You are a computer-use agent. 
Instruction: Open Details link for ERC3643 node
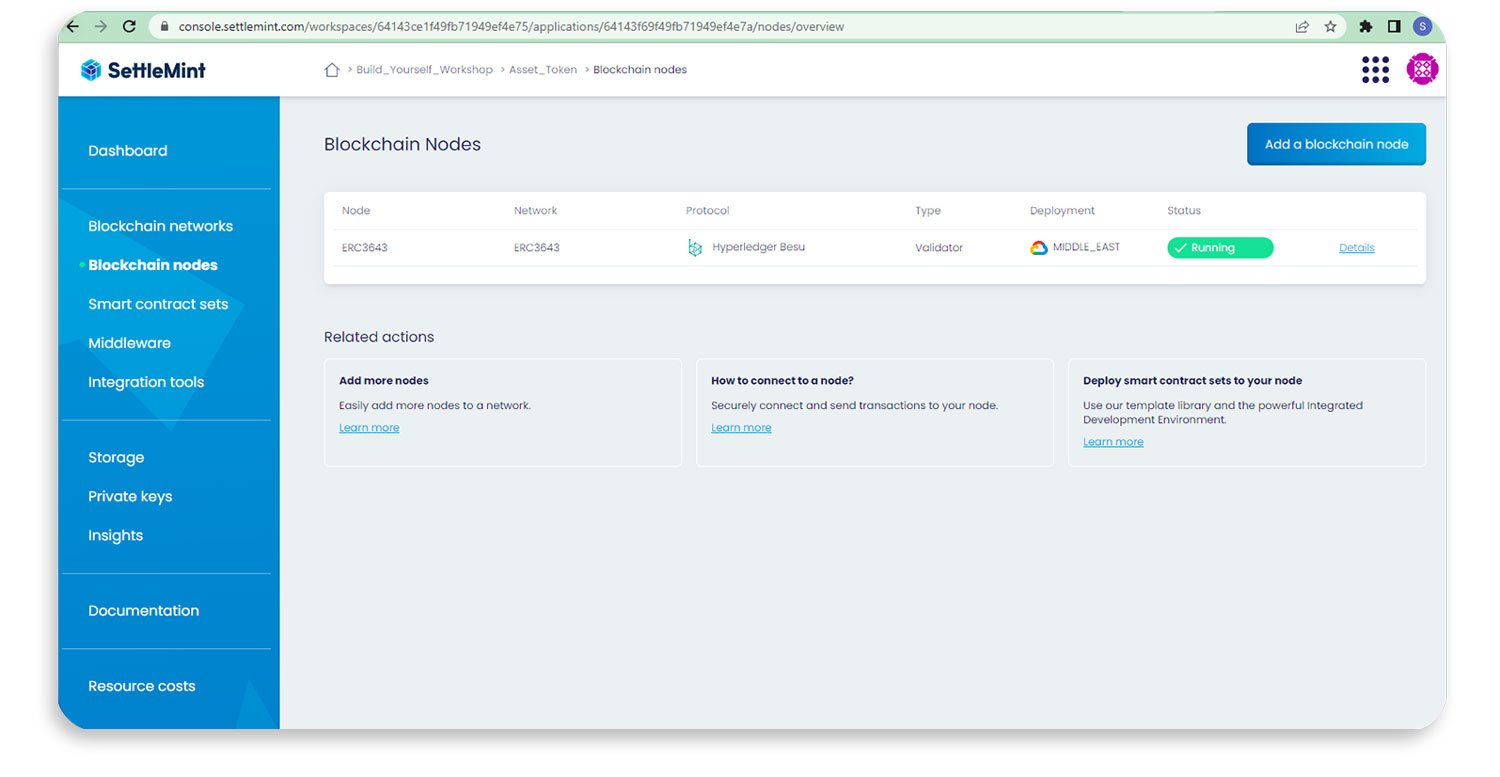tap(1356, 248)
